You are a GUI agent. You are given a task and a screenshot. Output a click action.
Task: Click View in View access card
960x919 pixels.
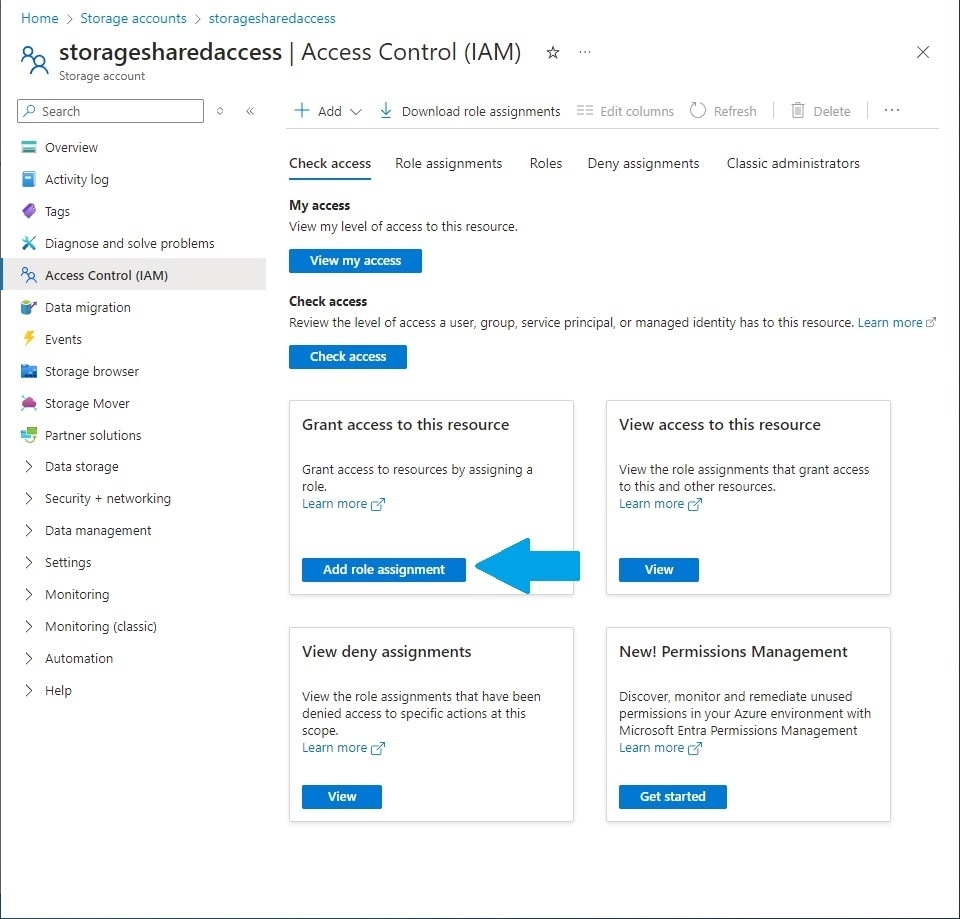pos(659,569)
